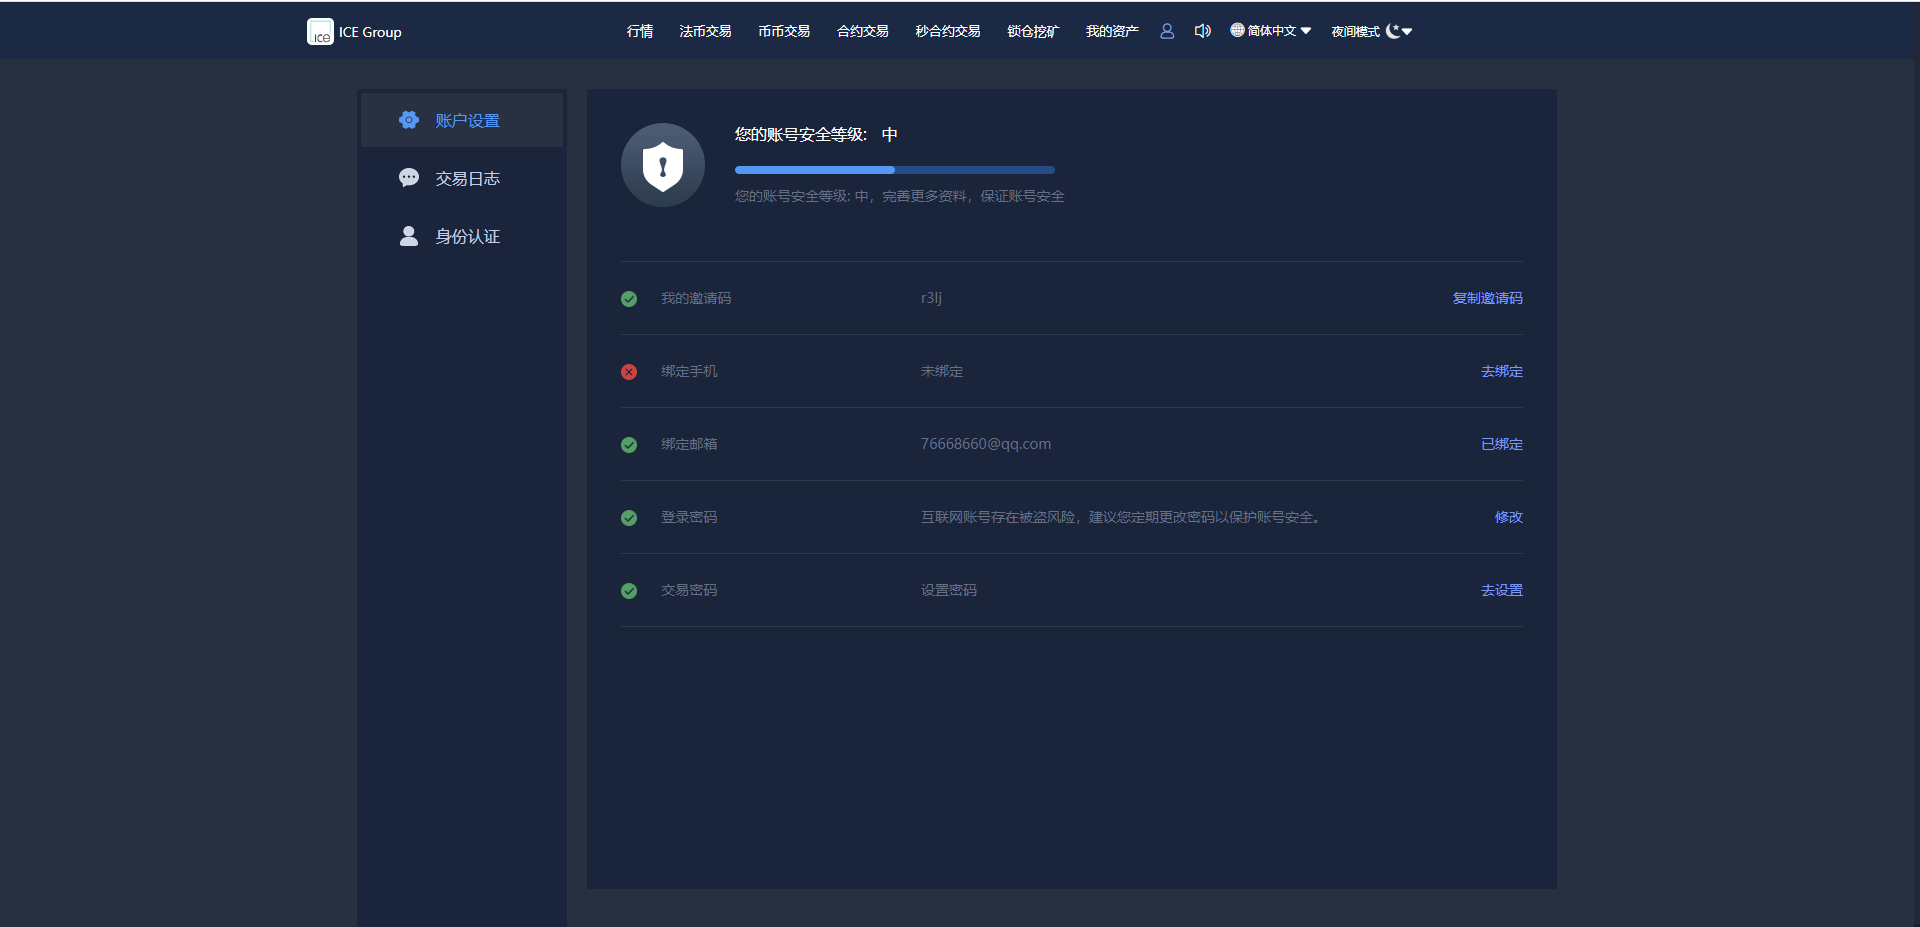Expand the 简体中文 language dropdown
Viewport: 1920px width, 927px height.
click(x=1271, y=31)
